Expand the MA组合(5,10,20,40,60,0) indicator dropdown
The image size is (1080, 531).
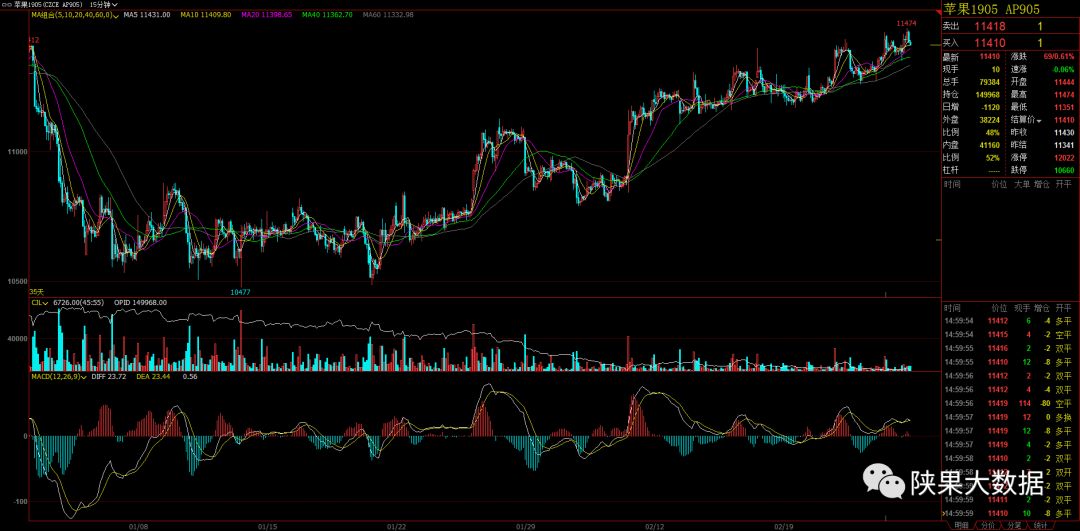coord(74,14)
